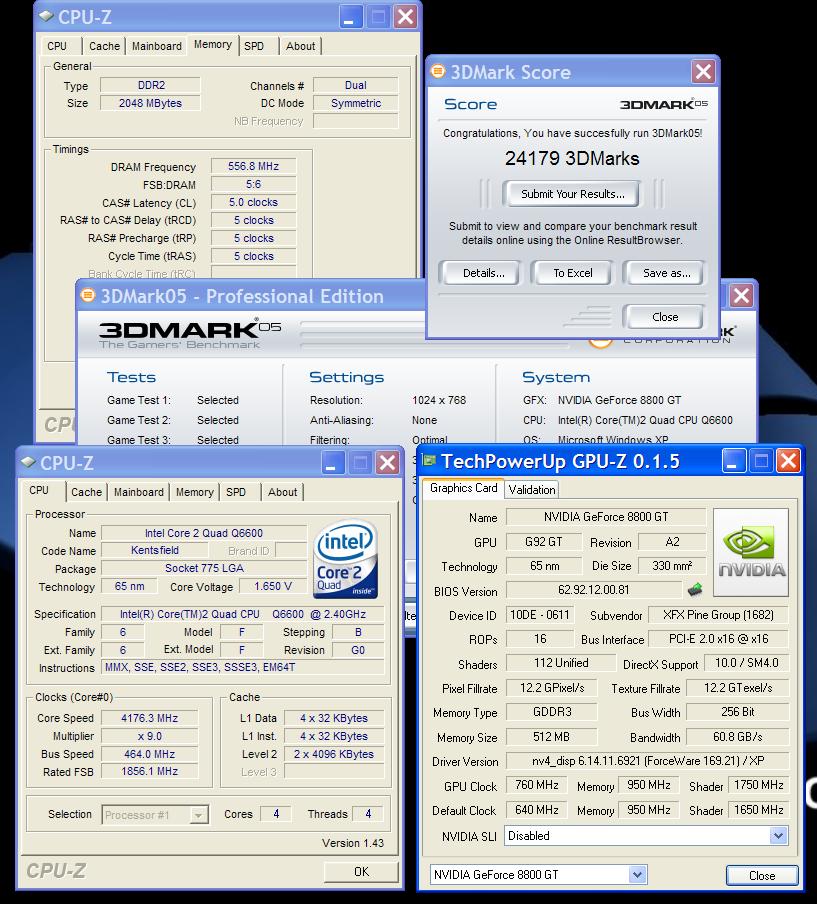Screen dimensions: 817x904
Task: Click the Bandwidth 60.8 GB/s field
Action: coord(737,737)
